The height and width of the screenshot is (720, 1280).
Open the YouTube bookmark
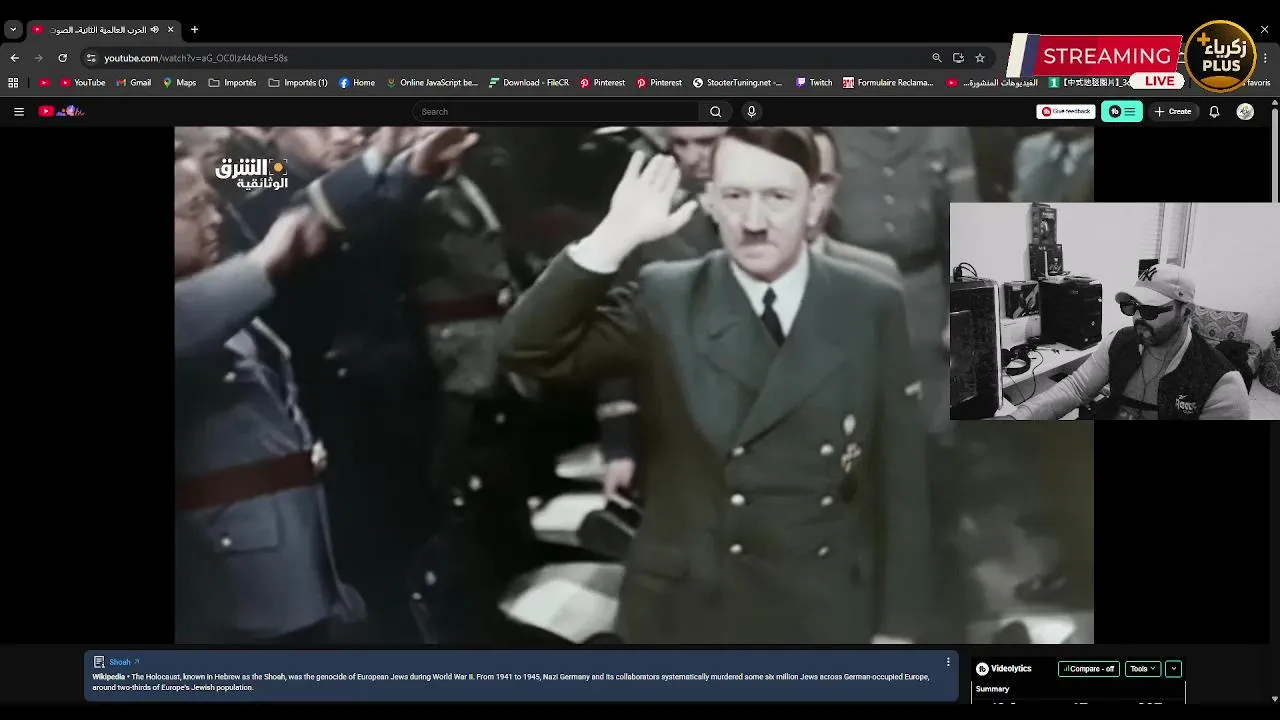click(x=83, y=83)
